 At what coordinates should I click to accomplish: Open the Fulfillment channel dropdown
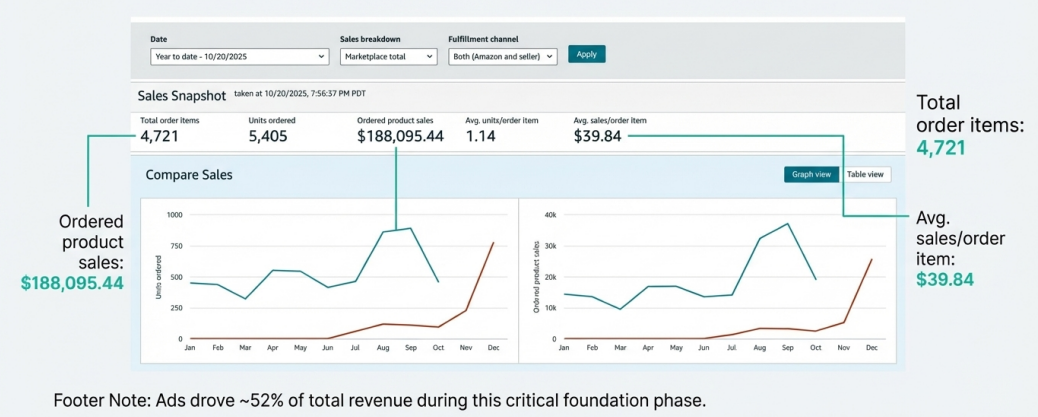click(502, 57)
